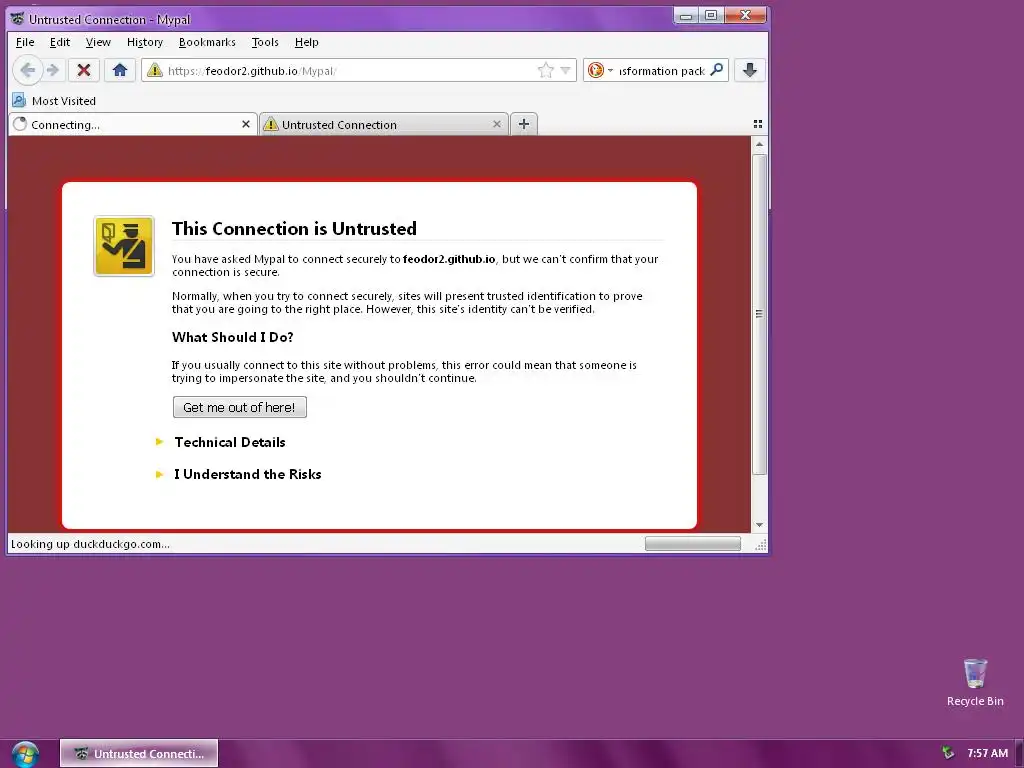1024x768 pixels.
Task: Open the Bookmarks menu
Action: click(x=207, y=42)
